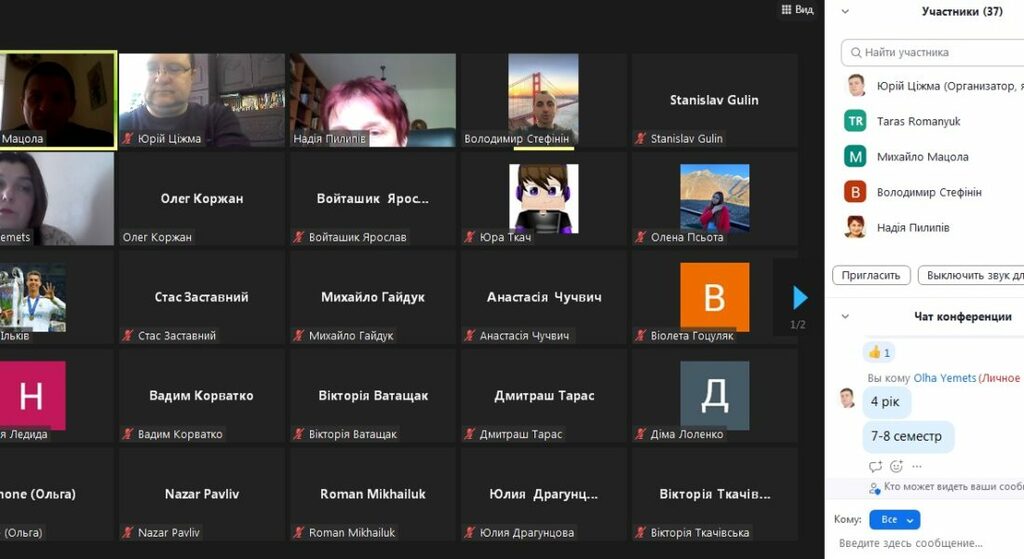Open the Вид layout view menu

(x=797, y=9)
